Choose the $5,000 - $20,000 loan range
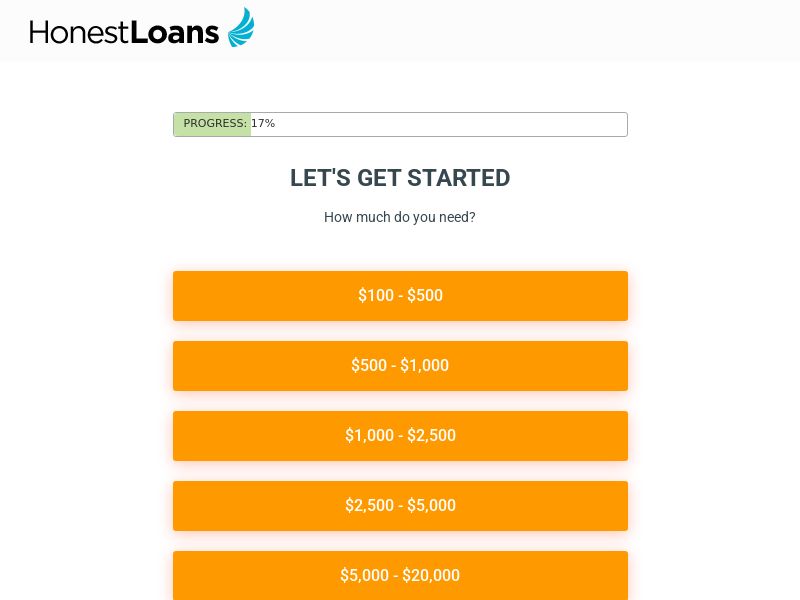Screen dimensions: 800x600 (400, 575)
